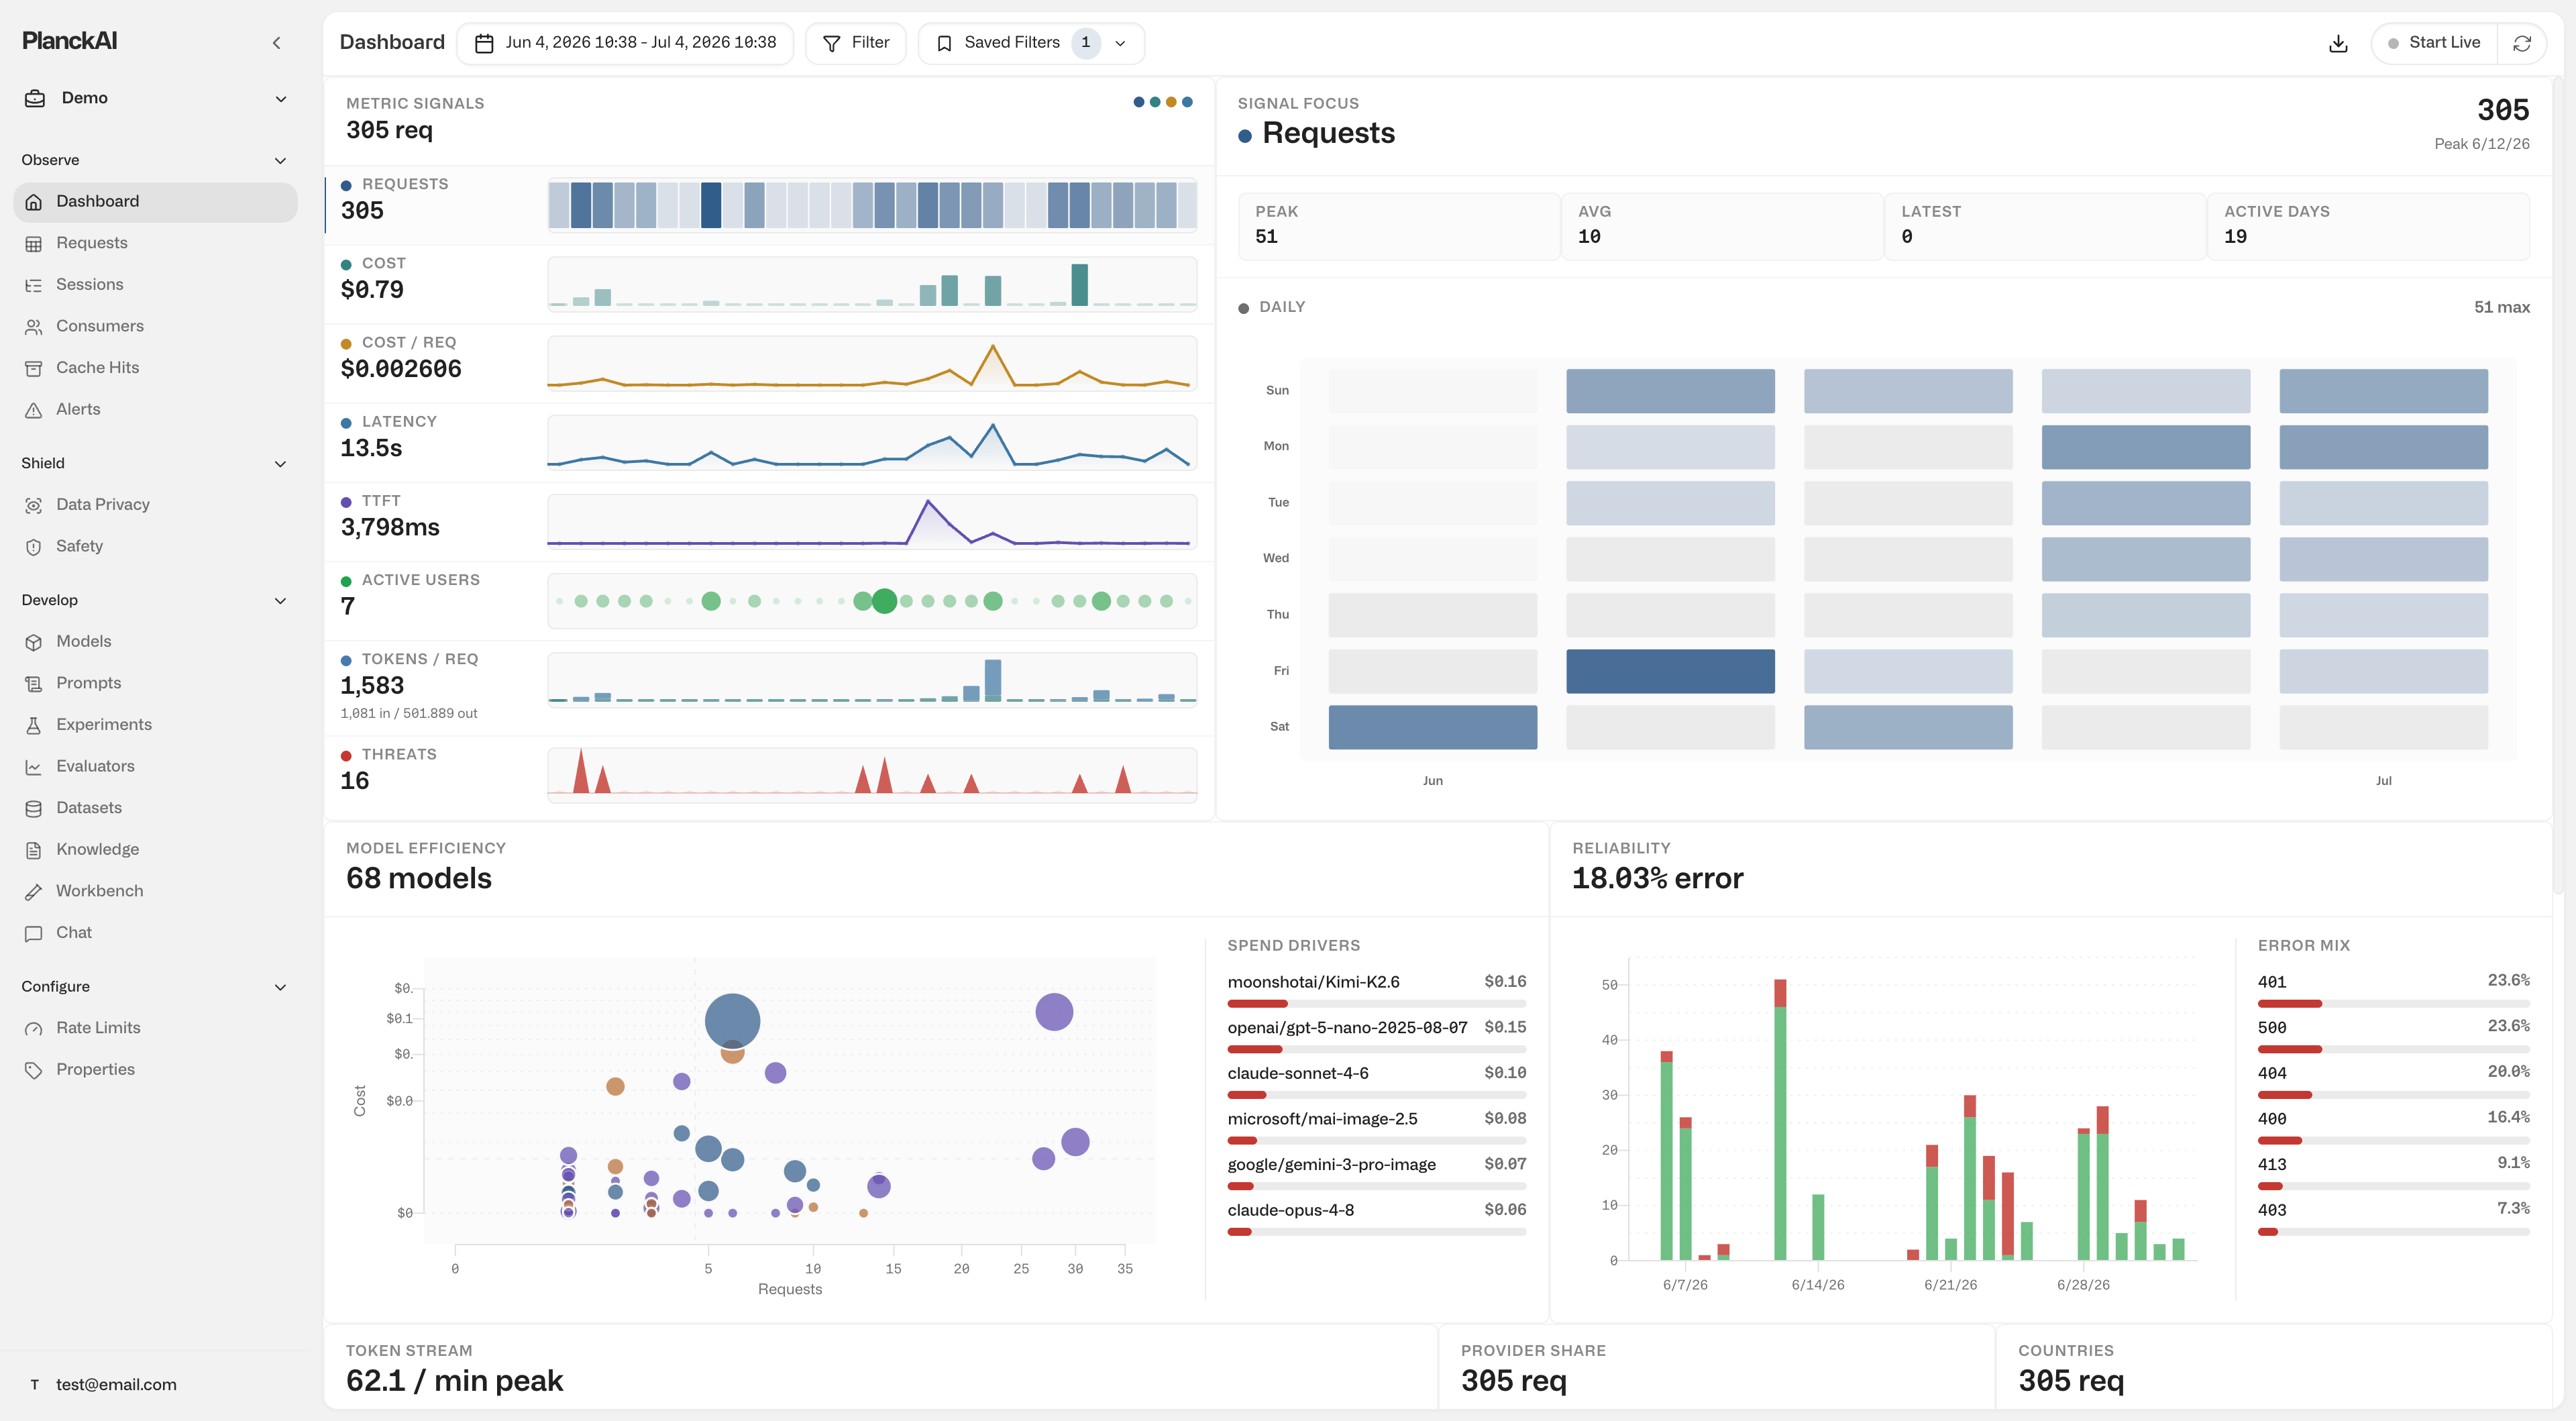Open Cache Hits page
Image resolution: width=2576 pixels, height=1421 pixels.
pos(155,368)
